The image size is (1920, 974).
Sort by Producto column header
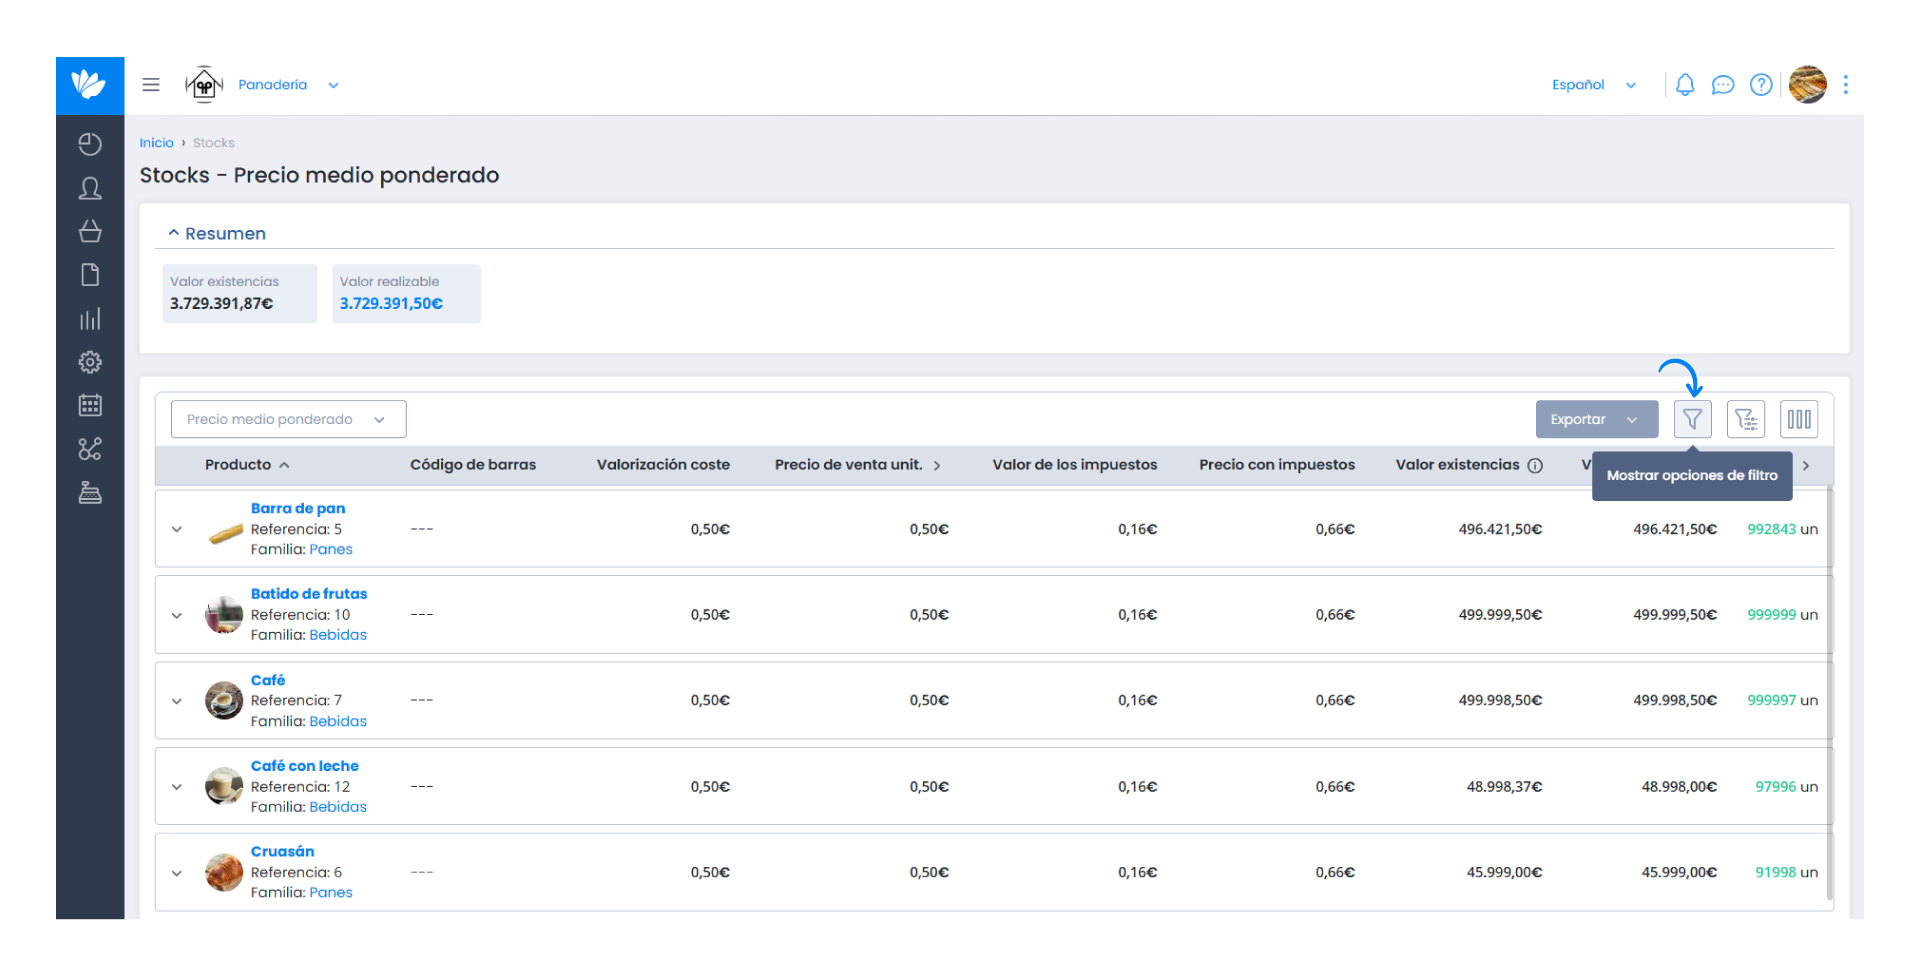(x=247, y=465)
